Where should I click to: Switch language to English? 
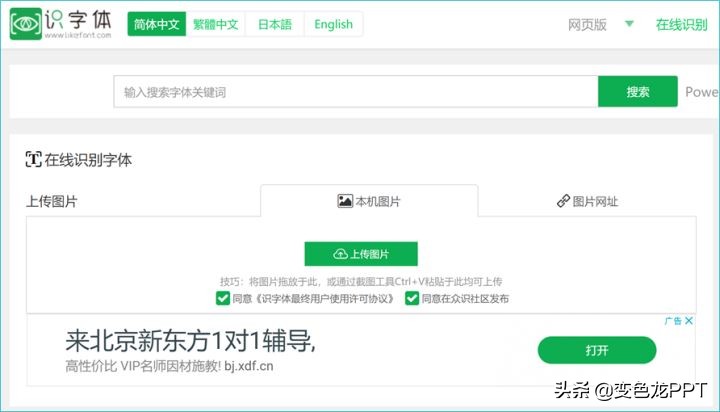[x=333, y=24]
